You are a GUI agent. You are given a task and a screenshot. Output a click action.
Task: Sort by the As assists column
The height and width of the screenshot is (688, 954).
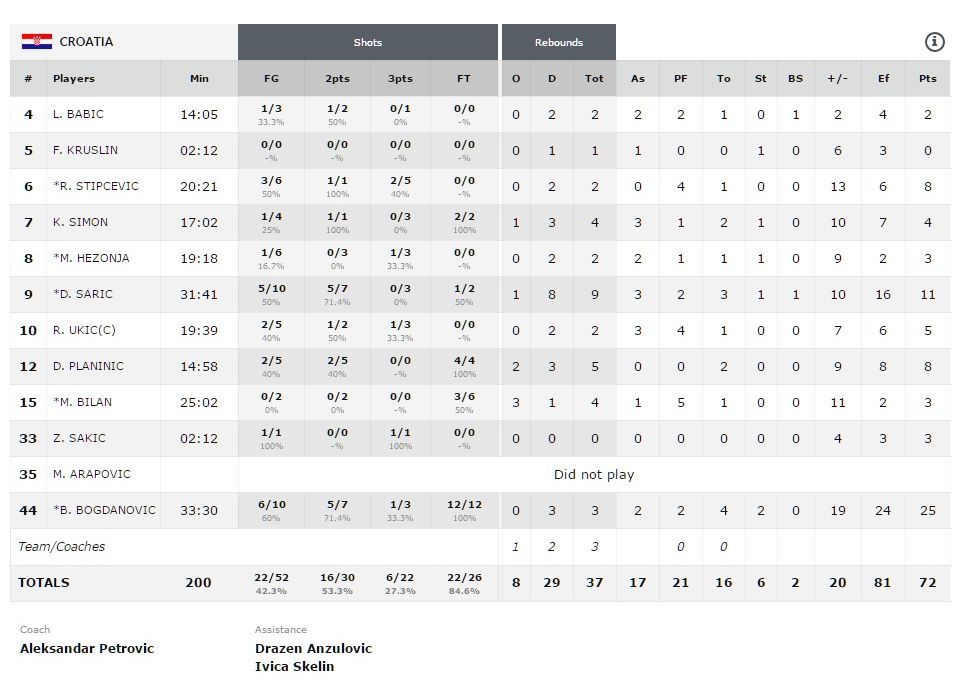coord(637,78)
